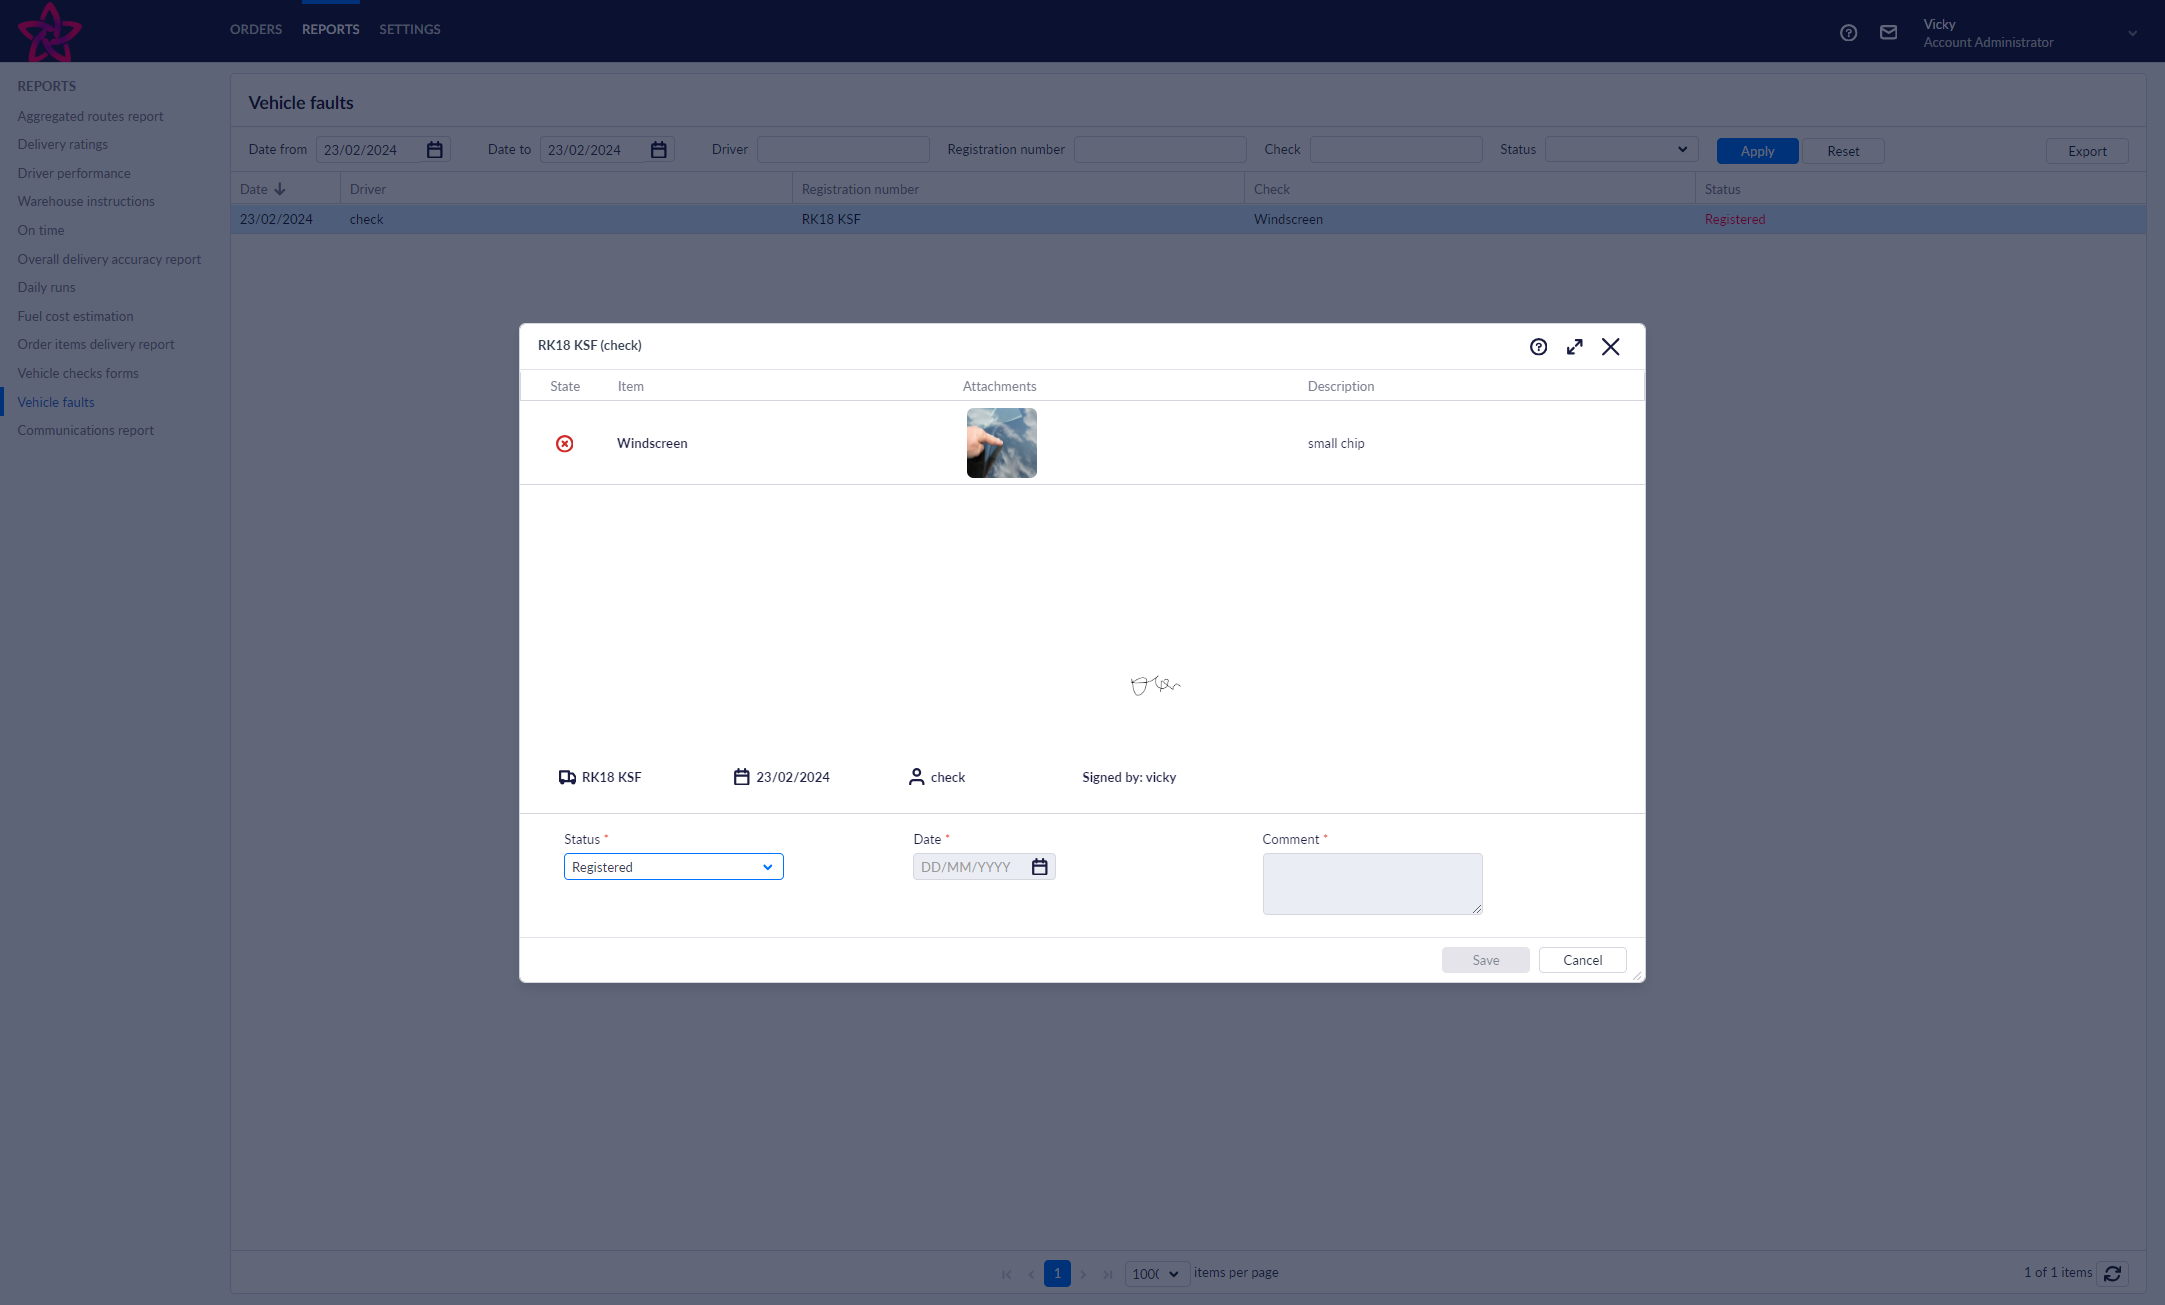Go to the last page with the pager icon

point(1108,1274)
